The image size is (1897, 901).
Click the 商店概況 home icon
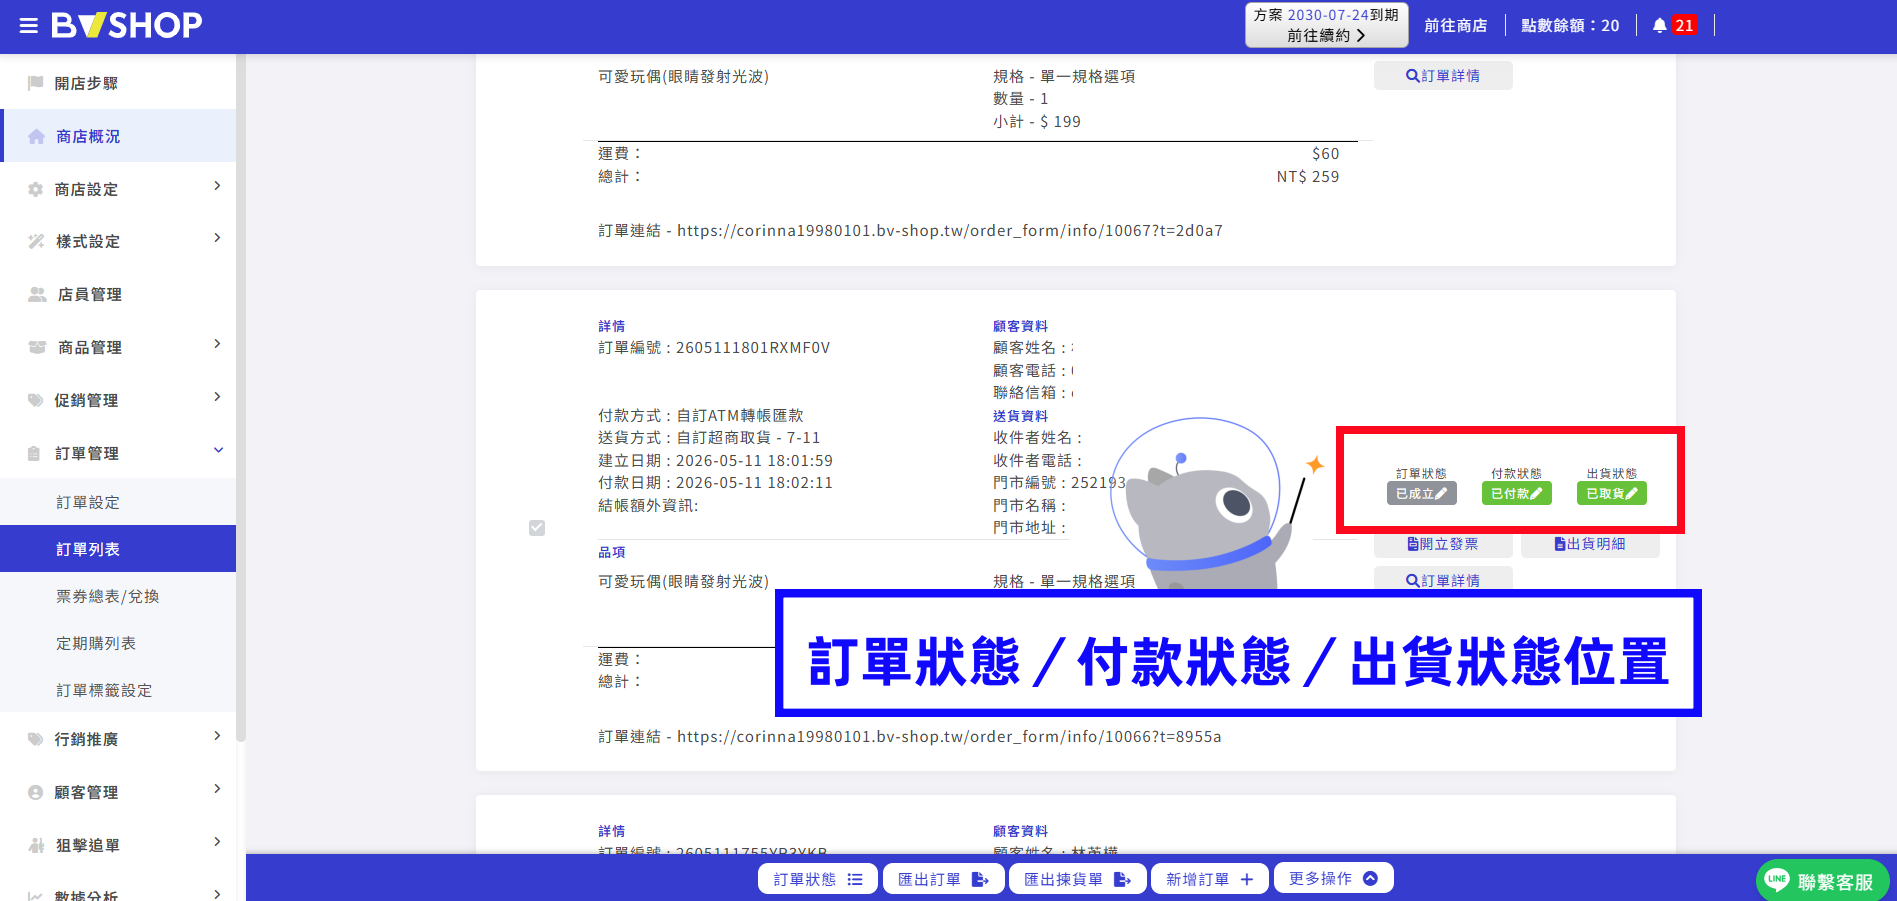(x=37, y=136)
